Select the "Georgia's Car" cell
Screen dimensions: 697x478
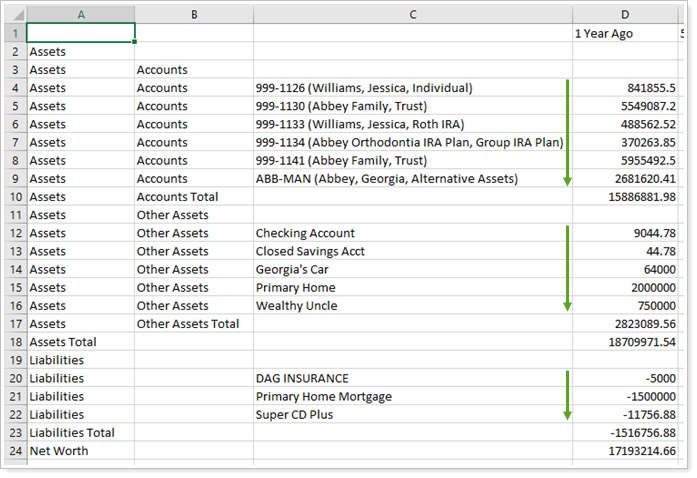tap(412, 269)
